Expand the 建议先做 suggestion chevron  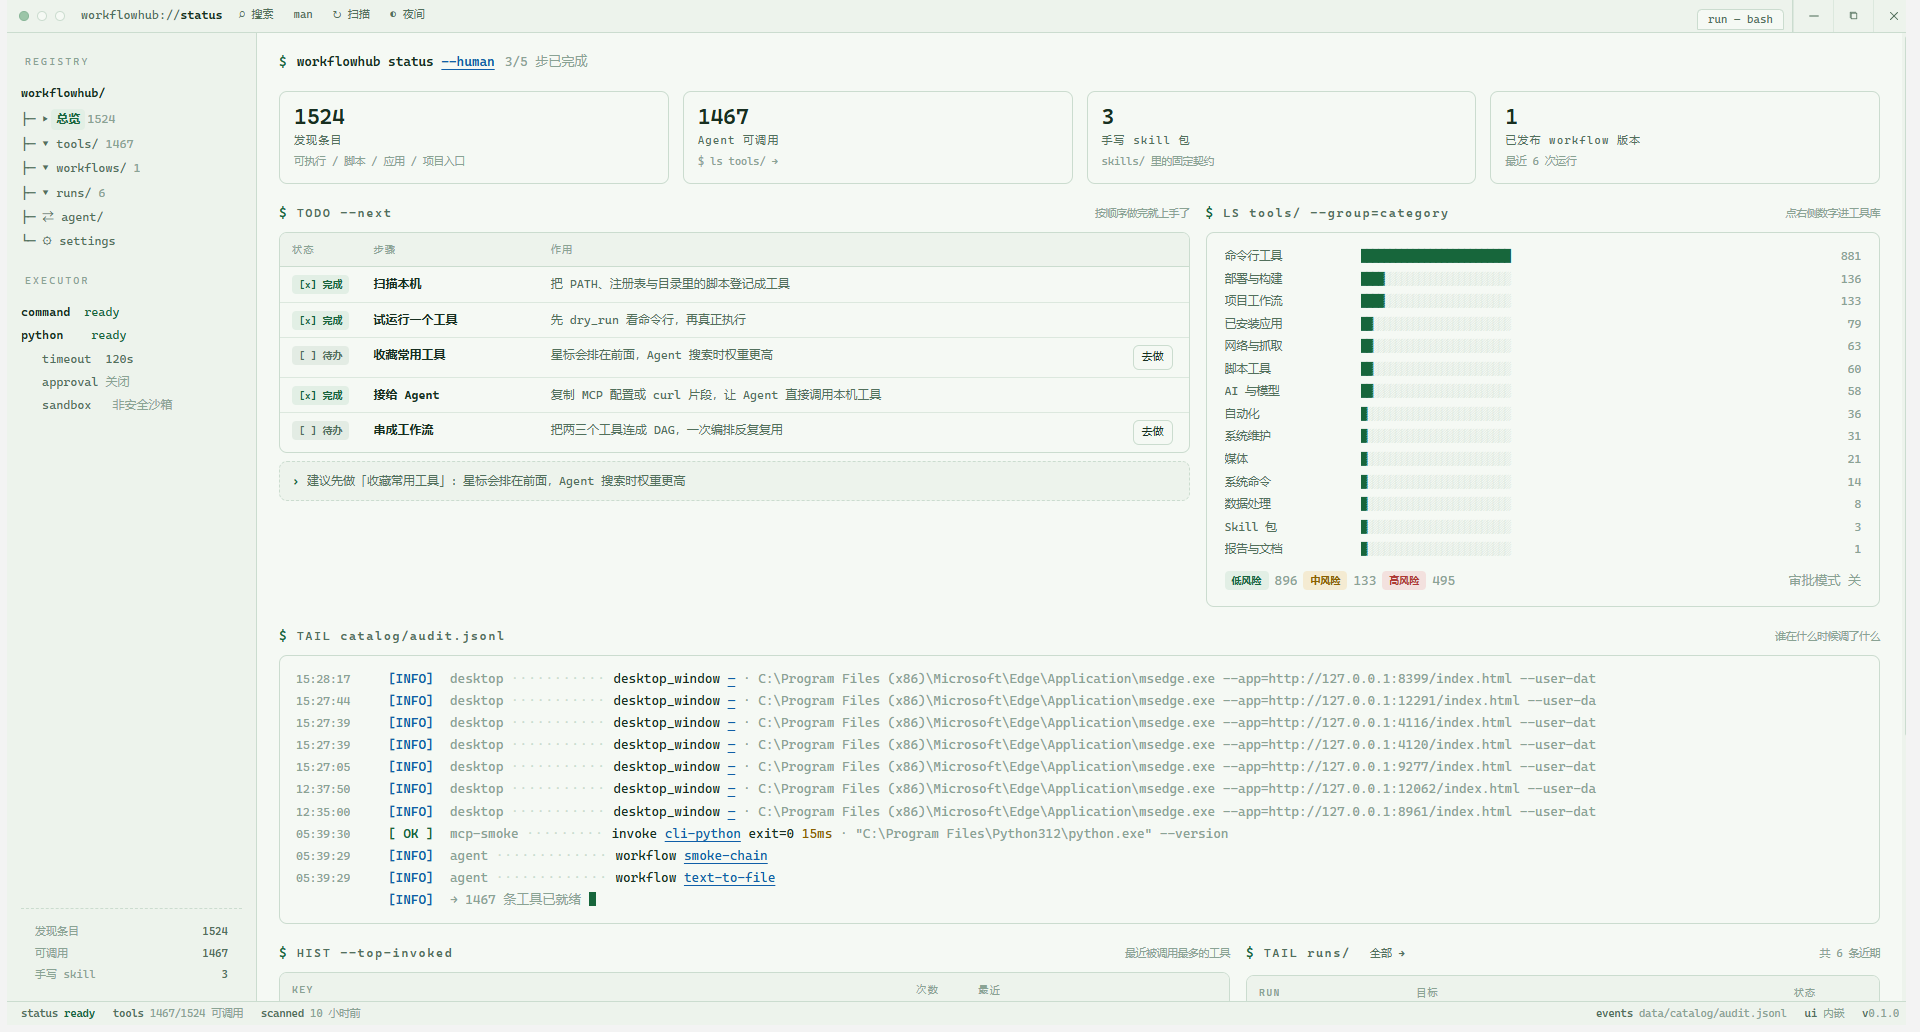tap(296, 482)
